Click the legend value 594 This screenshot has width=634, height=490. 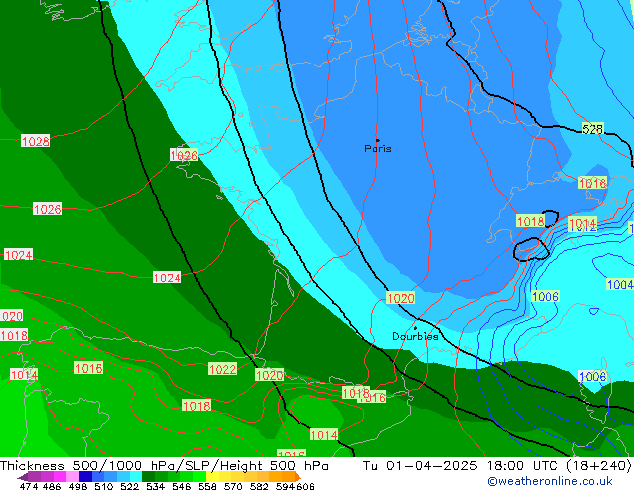[x=285, y=486]
